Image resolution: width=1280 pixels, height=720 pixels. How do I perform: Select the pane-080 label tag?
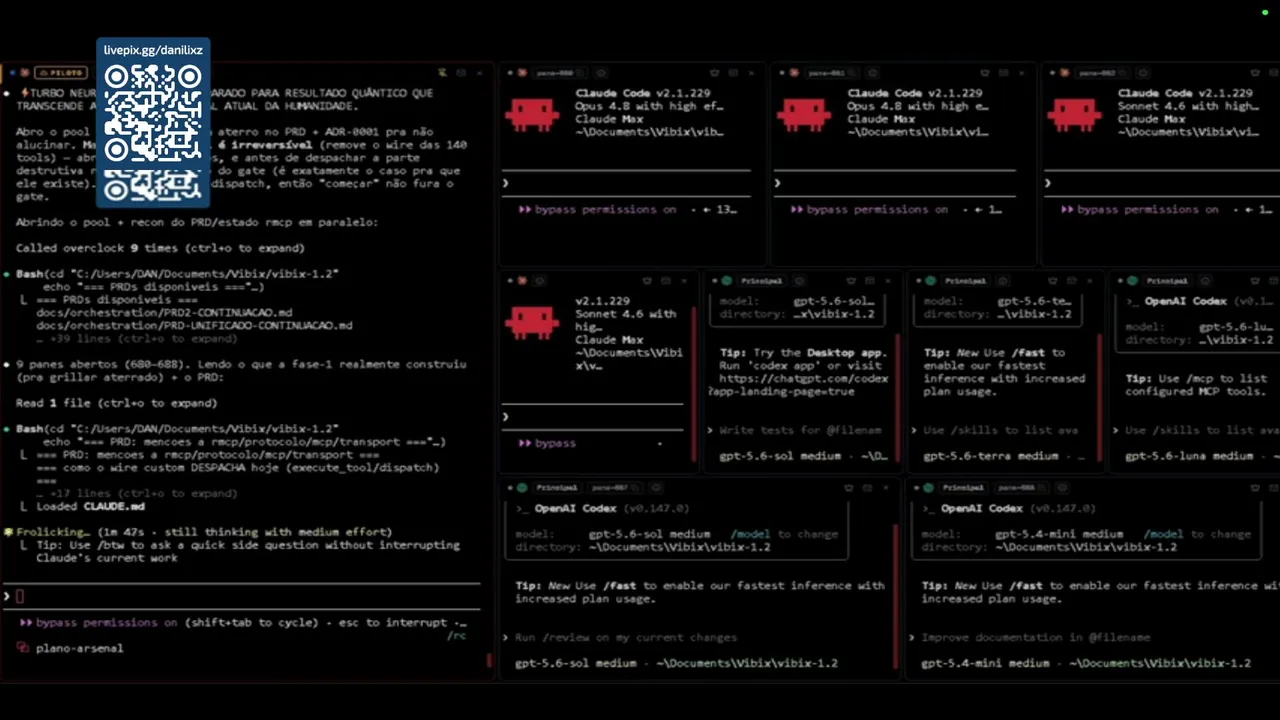pyautogui.click(x=560, y=73)
